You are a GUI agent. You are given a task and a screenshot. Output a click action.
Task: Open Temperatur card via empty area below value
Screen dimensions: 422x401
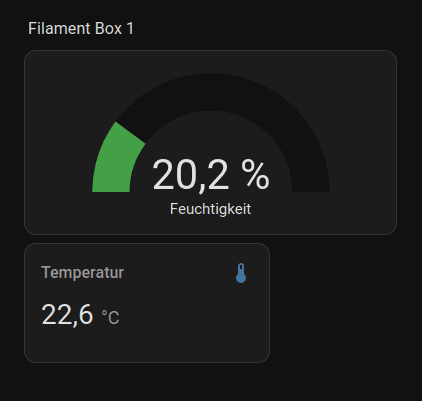(x=147, y=345)
